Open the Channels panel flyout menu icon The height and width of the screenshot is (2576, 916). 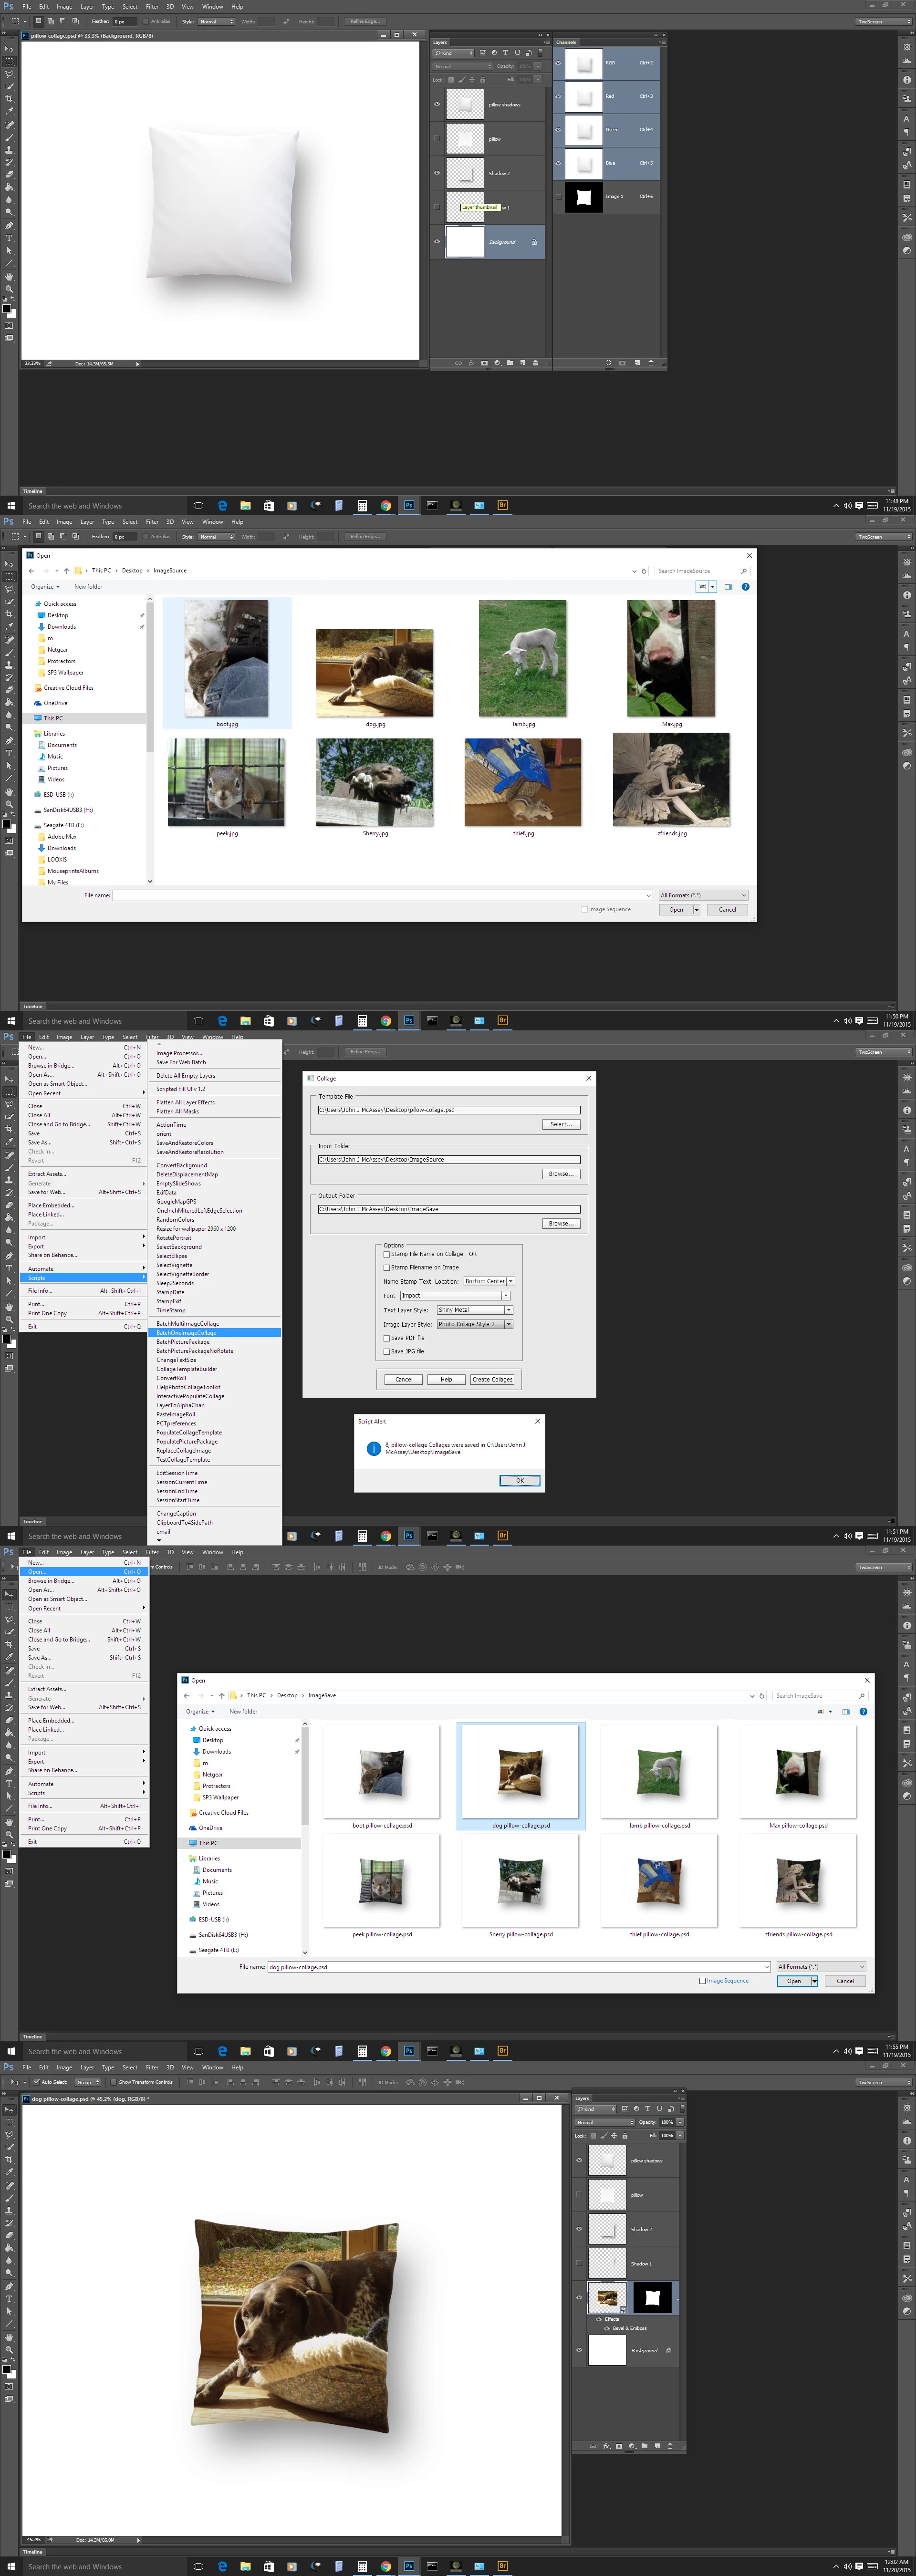tap(661, 42)
